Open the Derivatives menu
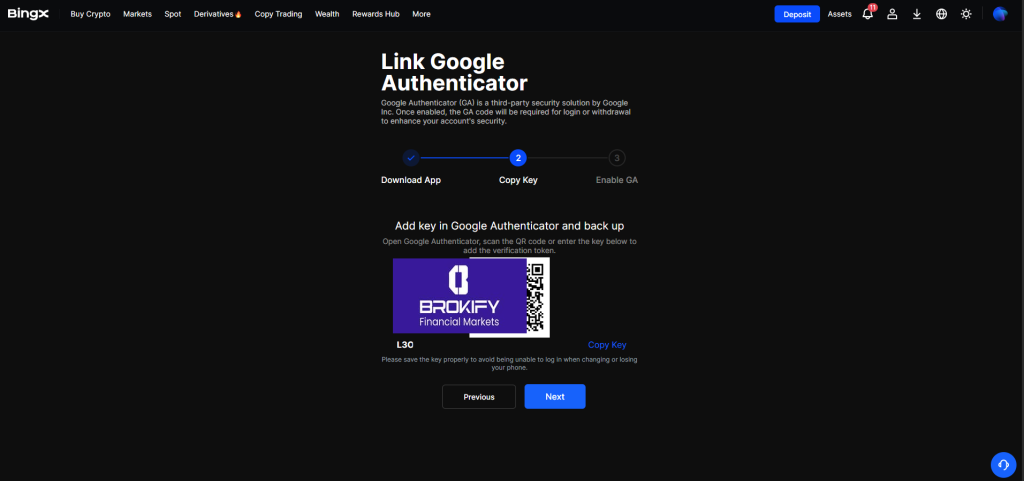1024x481 pixels. [217, 14]
